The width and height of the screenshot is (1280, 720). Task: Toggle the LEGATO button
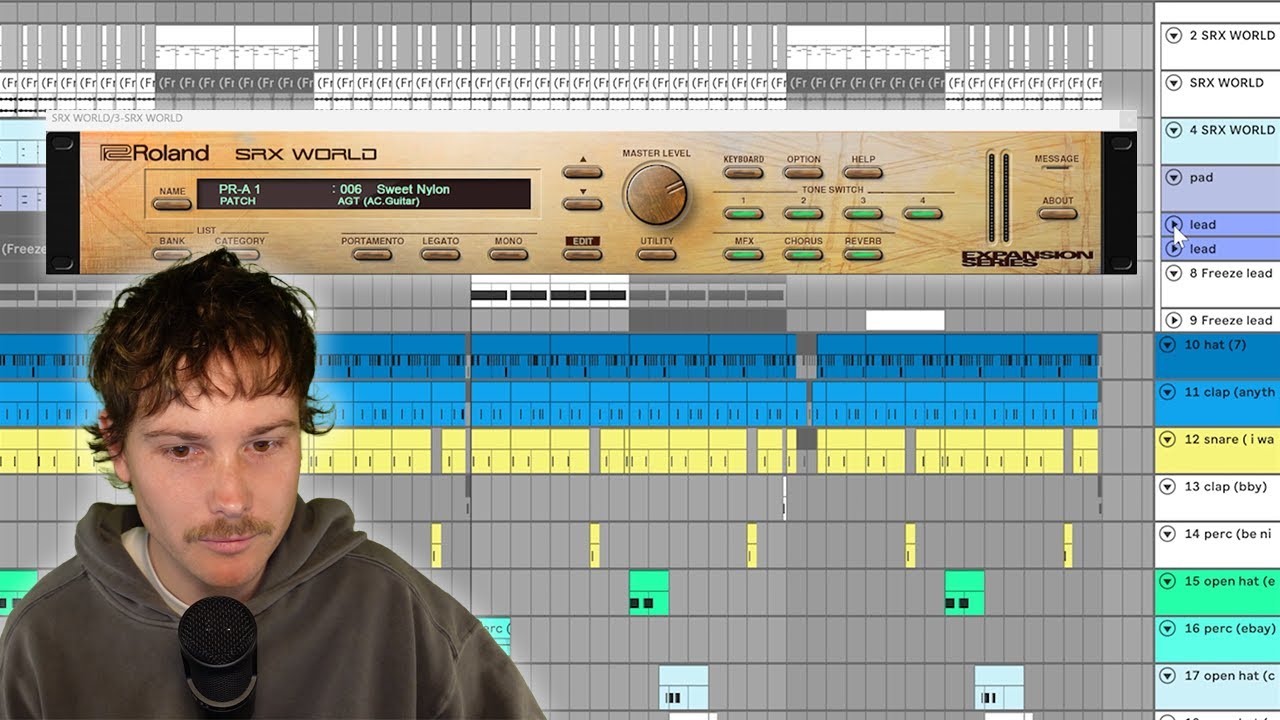coord(440,254)
